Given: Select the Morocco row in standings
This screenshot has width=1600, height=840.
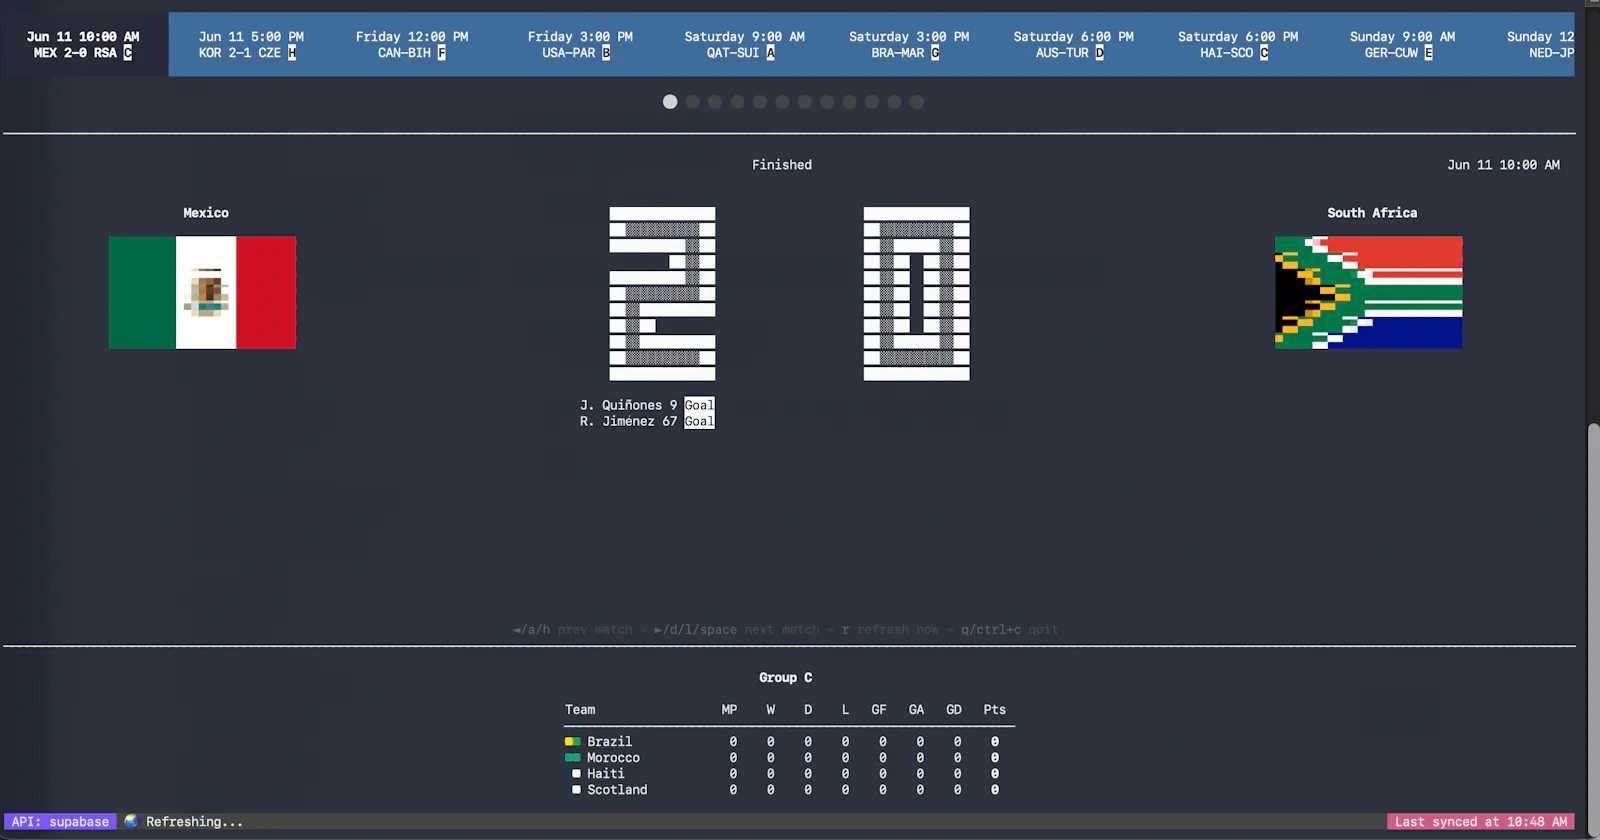Looking at the screenshot, I should pyautogui.click(x=789, y=758).
